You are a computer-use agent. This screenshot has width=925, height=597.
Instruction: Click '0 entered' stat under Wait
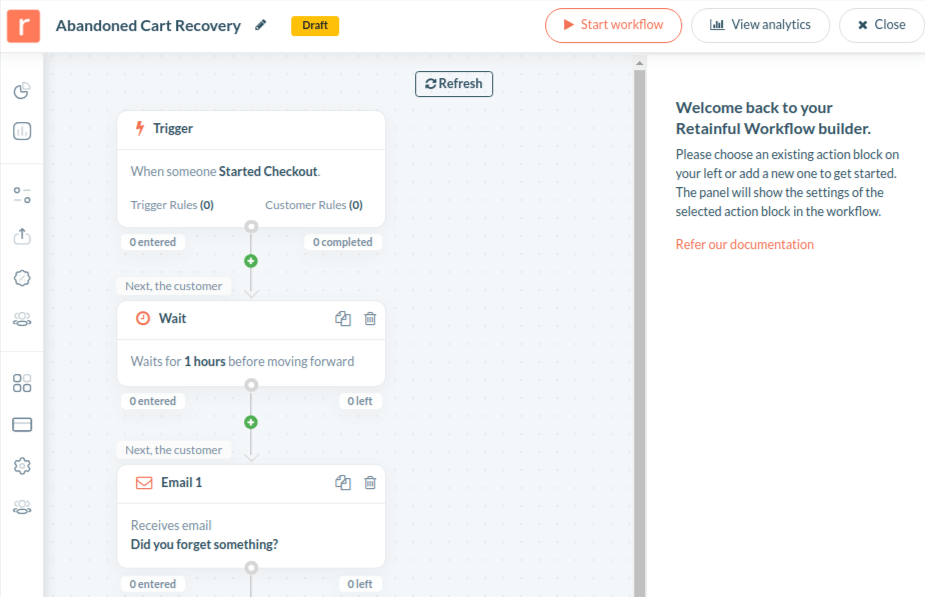pos(153,401)
